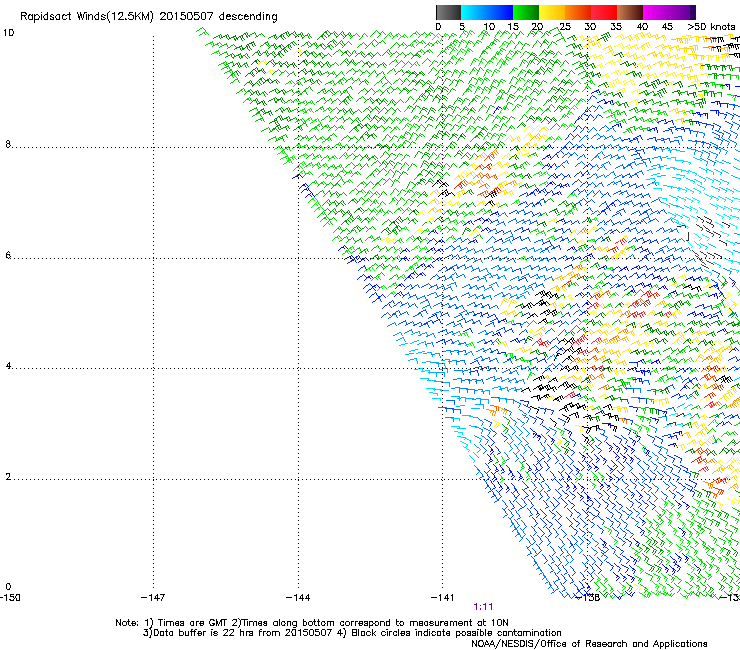Image resolution: width=740 pixels, height=650 pixels.
Task: Click the latitude '8' axis label
Action: [x=8, y=144]
